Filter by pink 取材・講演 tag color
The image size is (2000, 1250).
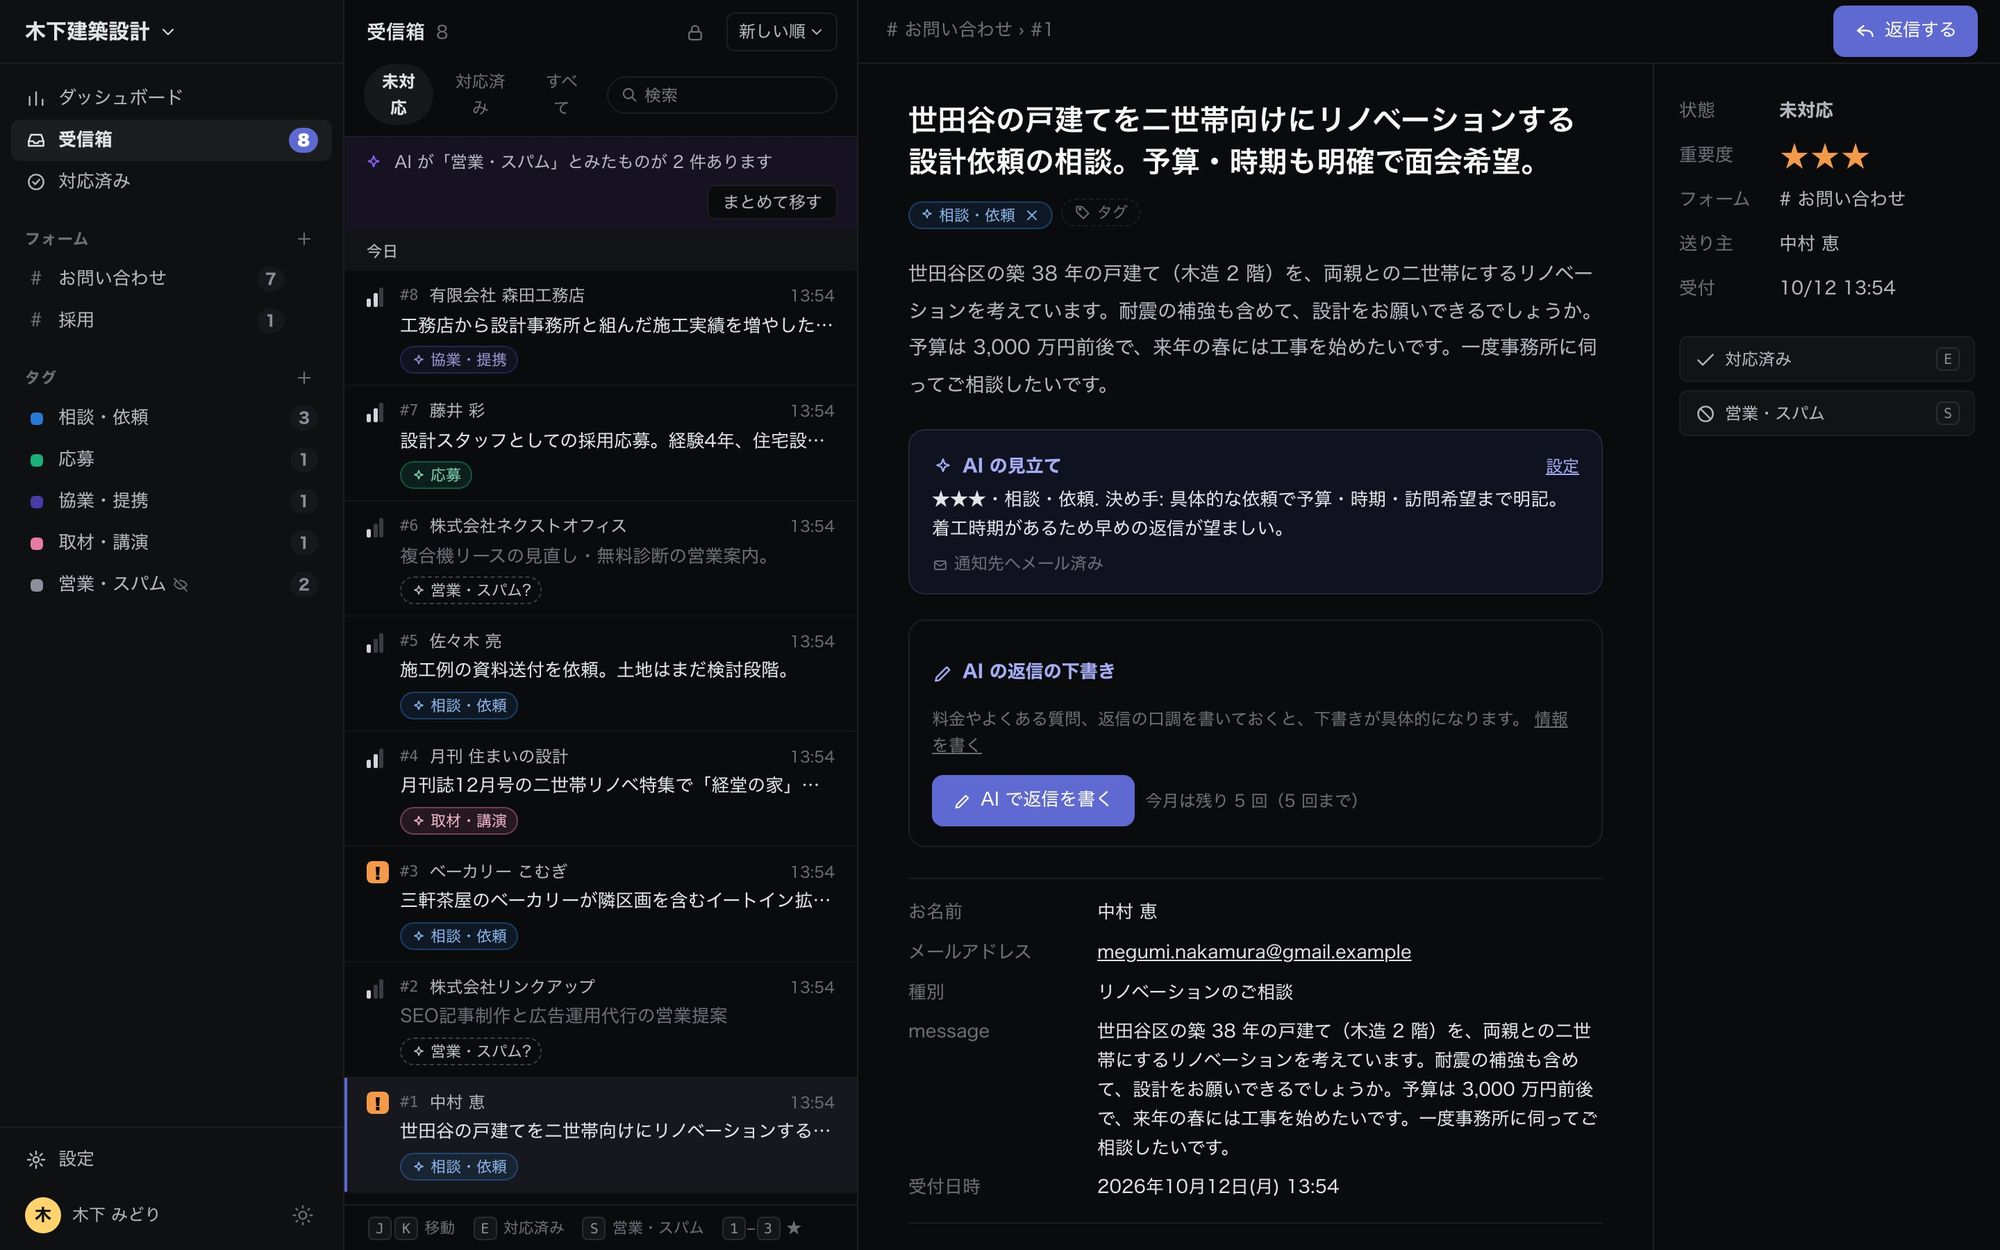(37, 543)
